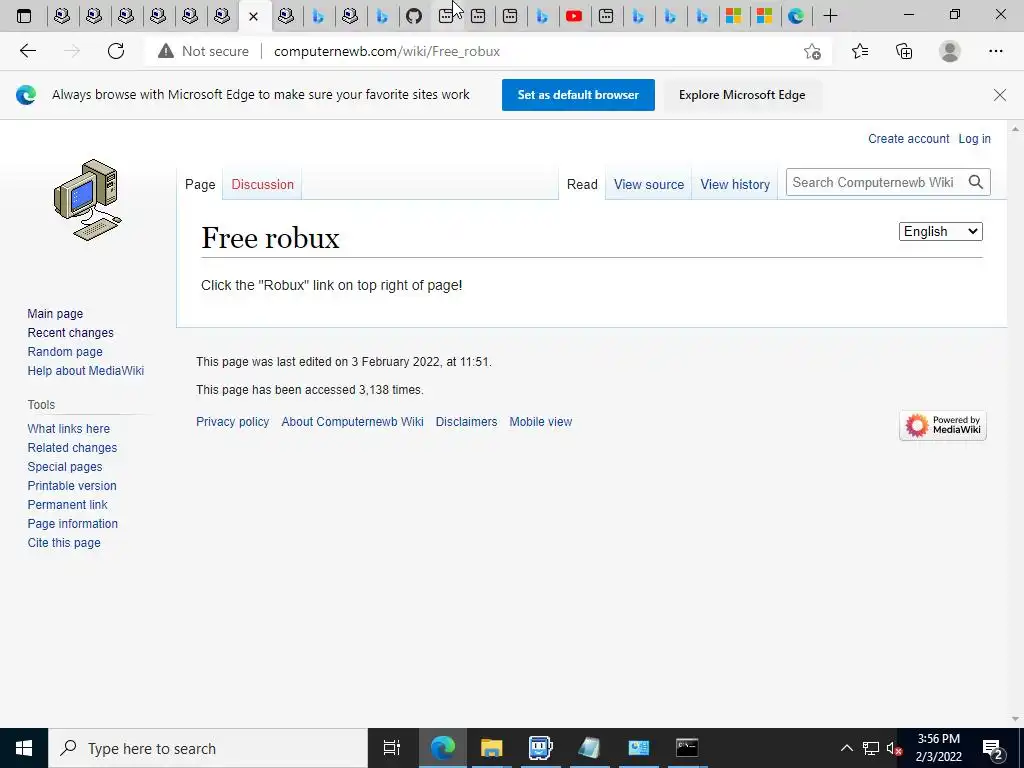Open What links here
Screen dimensions: 1024x768
69,428
